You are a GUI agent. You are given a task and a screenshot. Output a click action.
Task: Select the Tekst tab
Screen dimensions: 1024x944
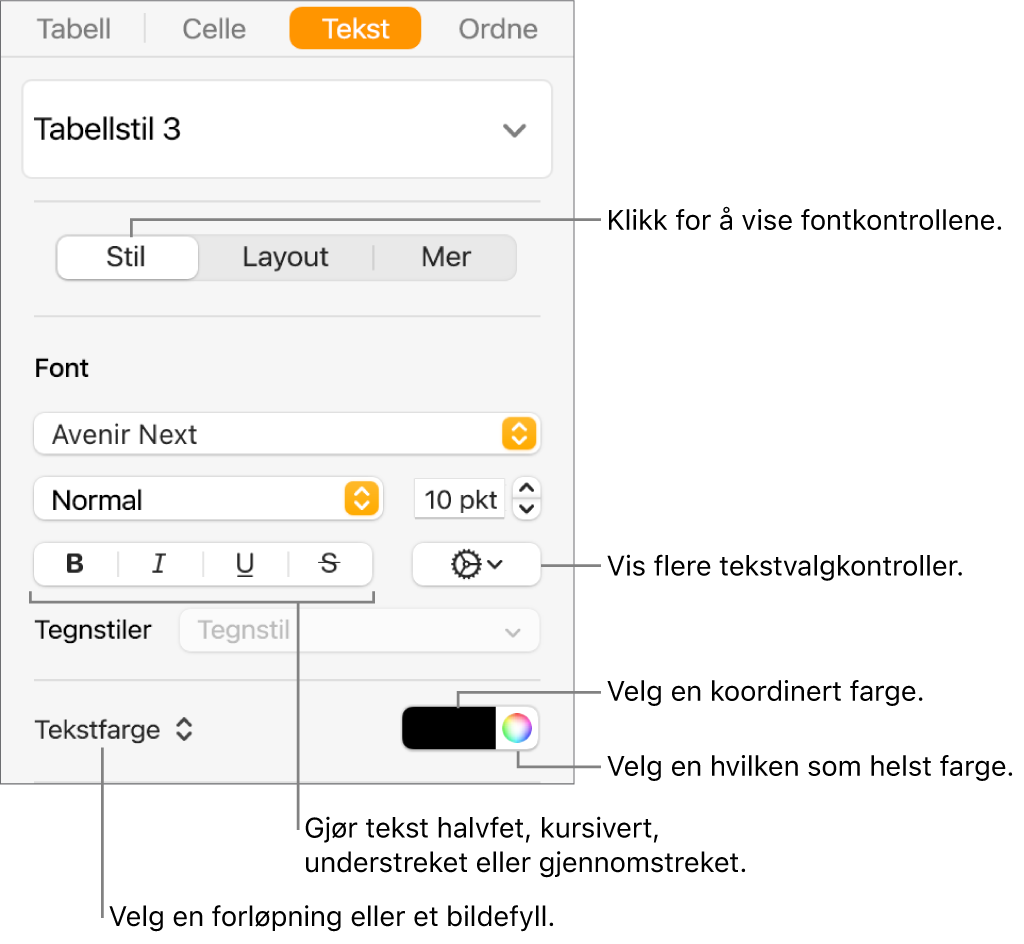[x=355, y=29]
